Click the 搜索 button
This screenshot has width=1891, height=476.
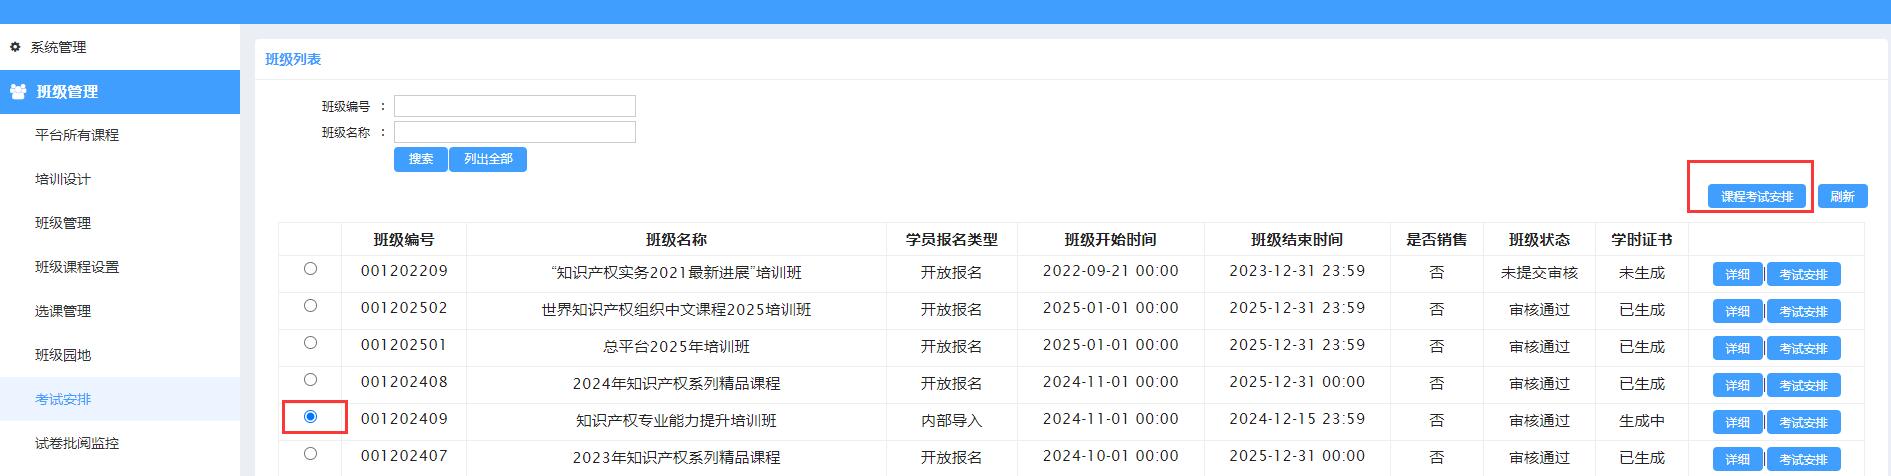coord(421,159)
